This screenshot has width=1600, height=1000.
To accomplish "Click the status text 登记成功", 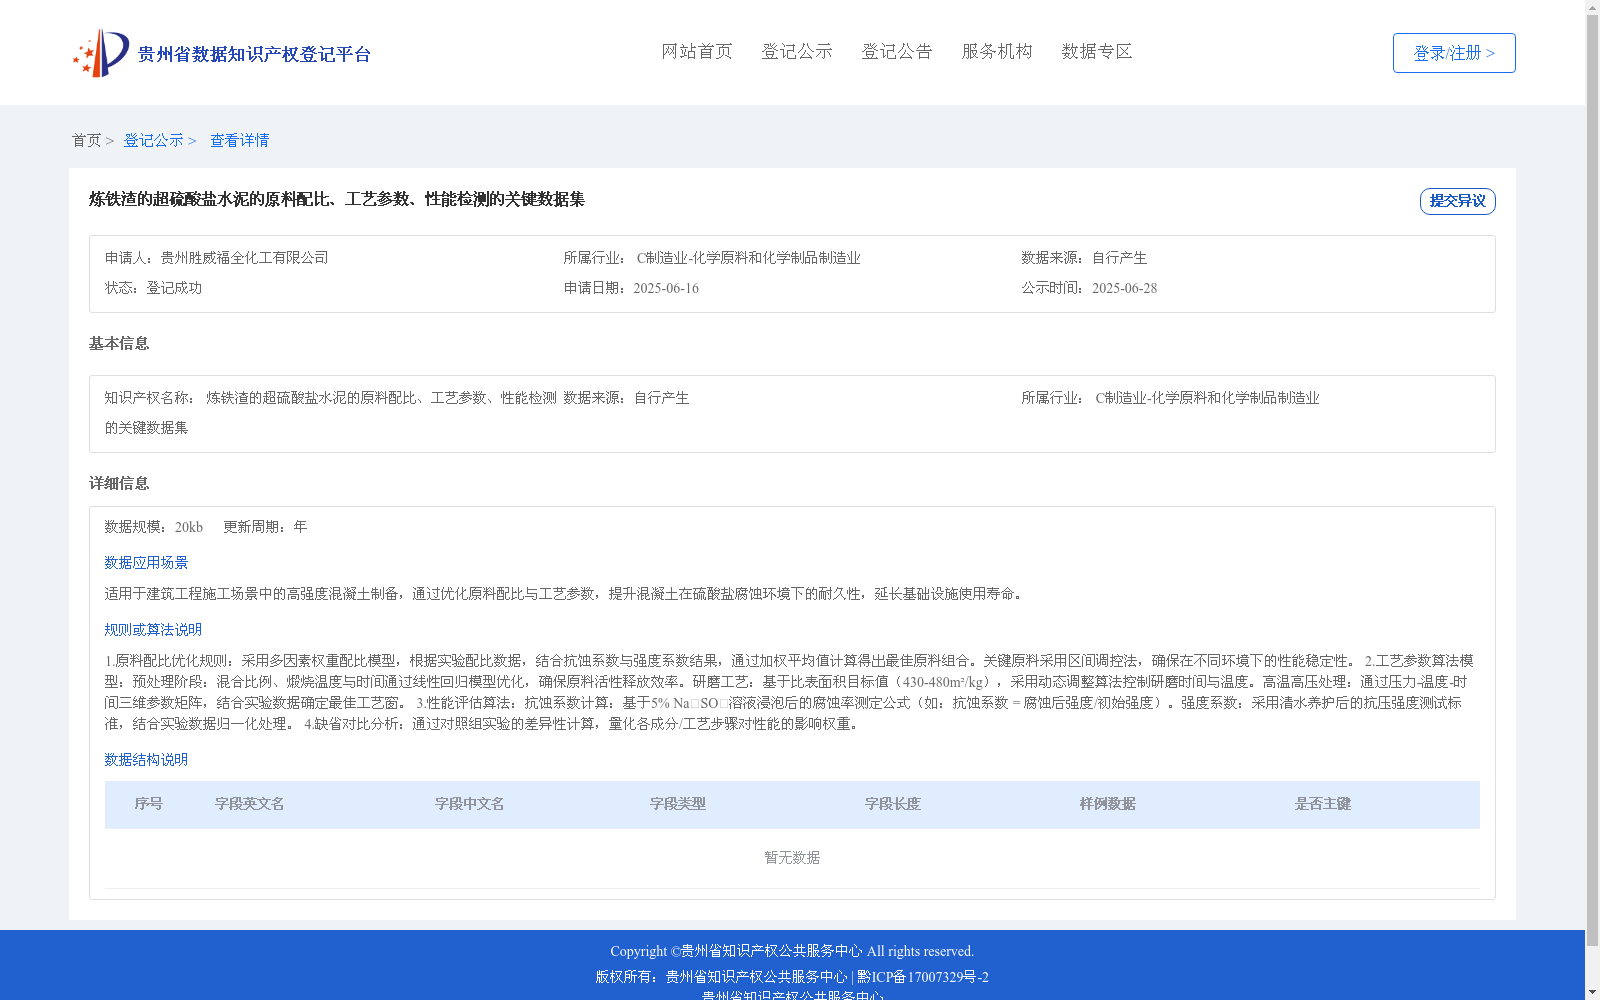I will (x=174, y=288).
